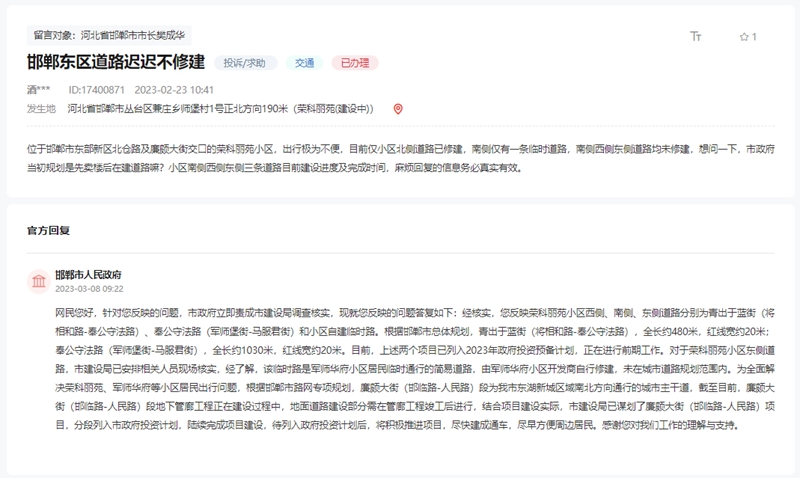
Task: Click the 发生地 address text
Action: 220,109
